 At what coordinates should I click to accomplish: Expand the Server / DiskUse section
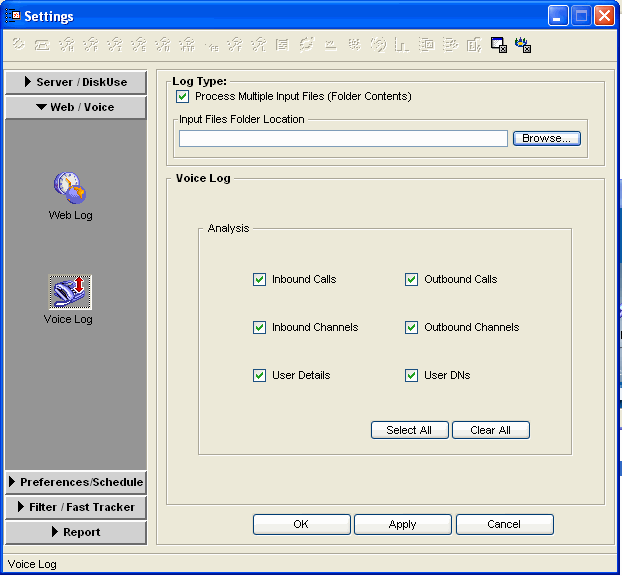point(76,82)
